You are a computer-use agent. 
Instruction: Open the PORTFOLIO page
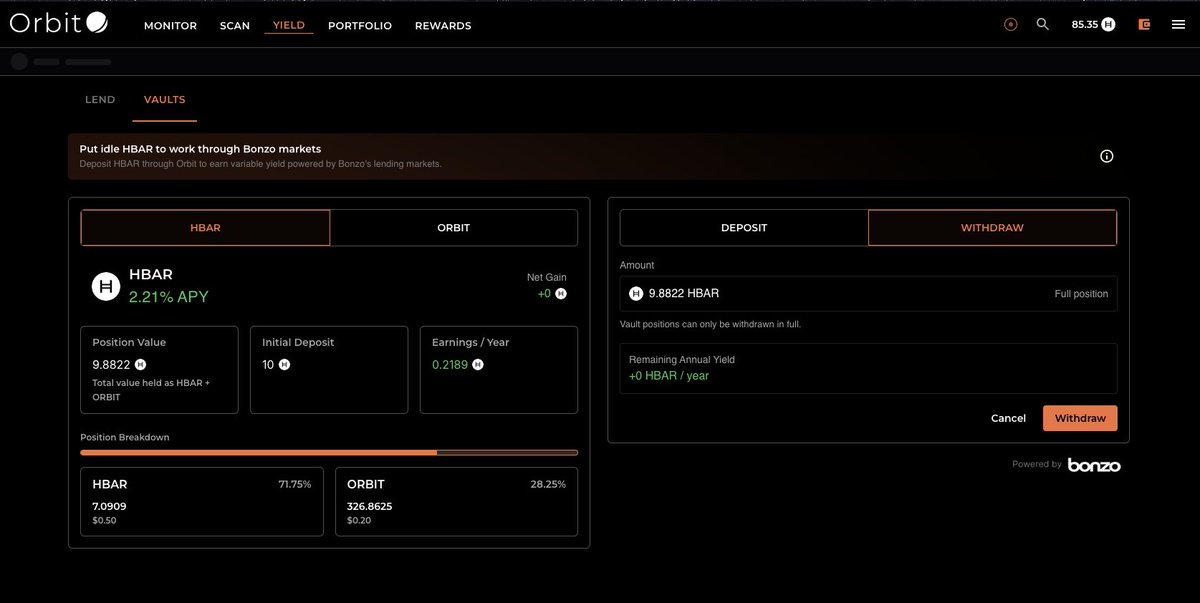[x=360, y=26]
